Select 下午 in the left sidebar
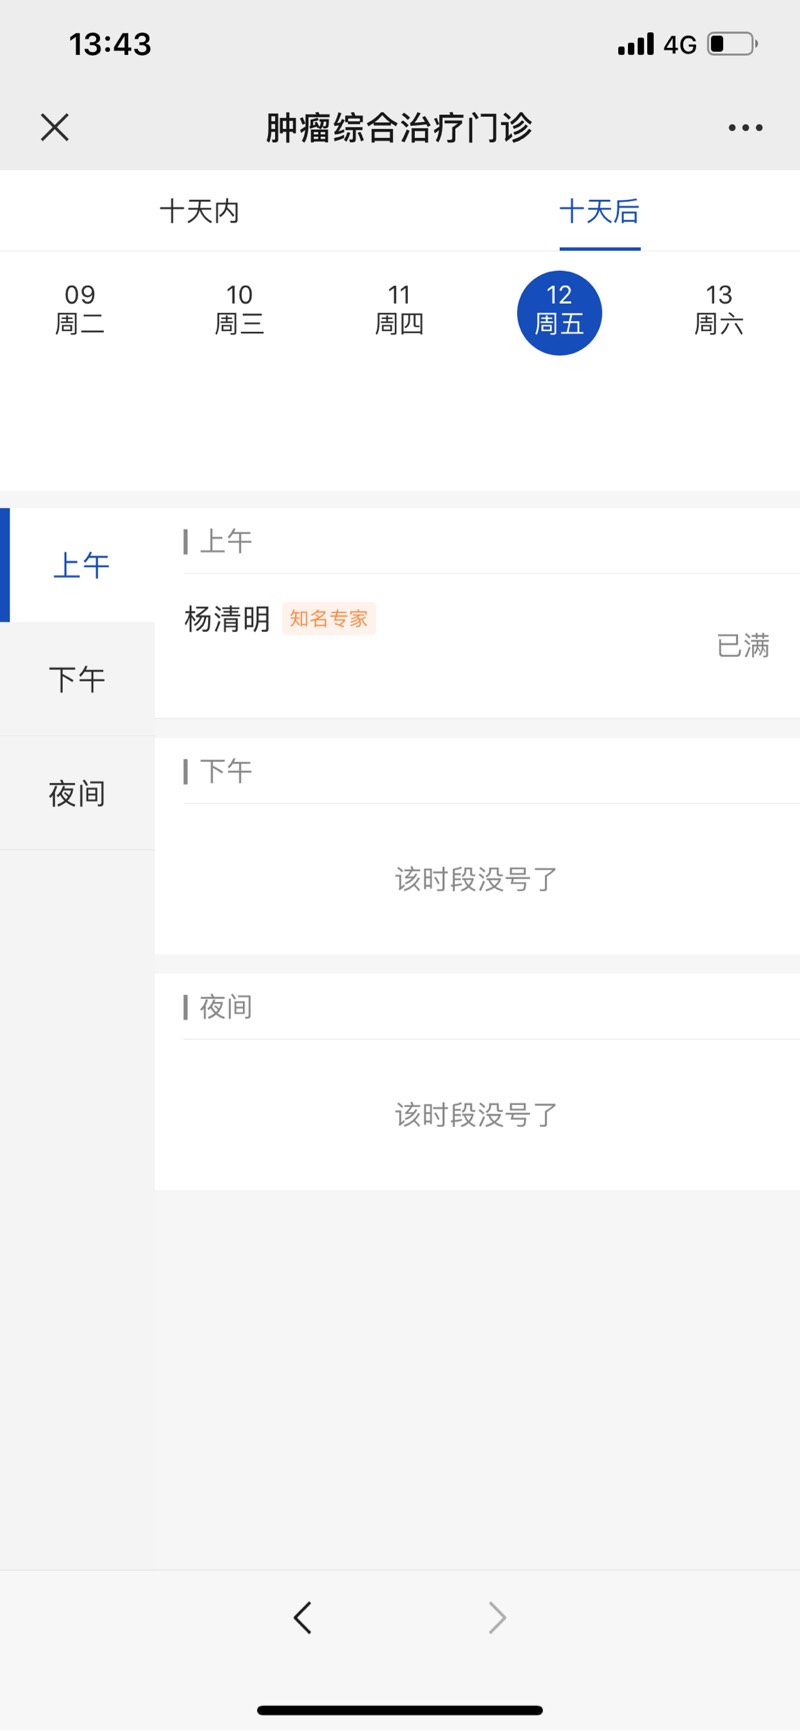This screenshot has height=1731, width=800. (78, 679)
